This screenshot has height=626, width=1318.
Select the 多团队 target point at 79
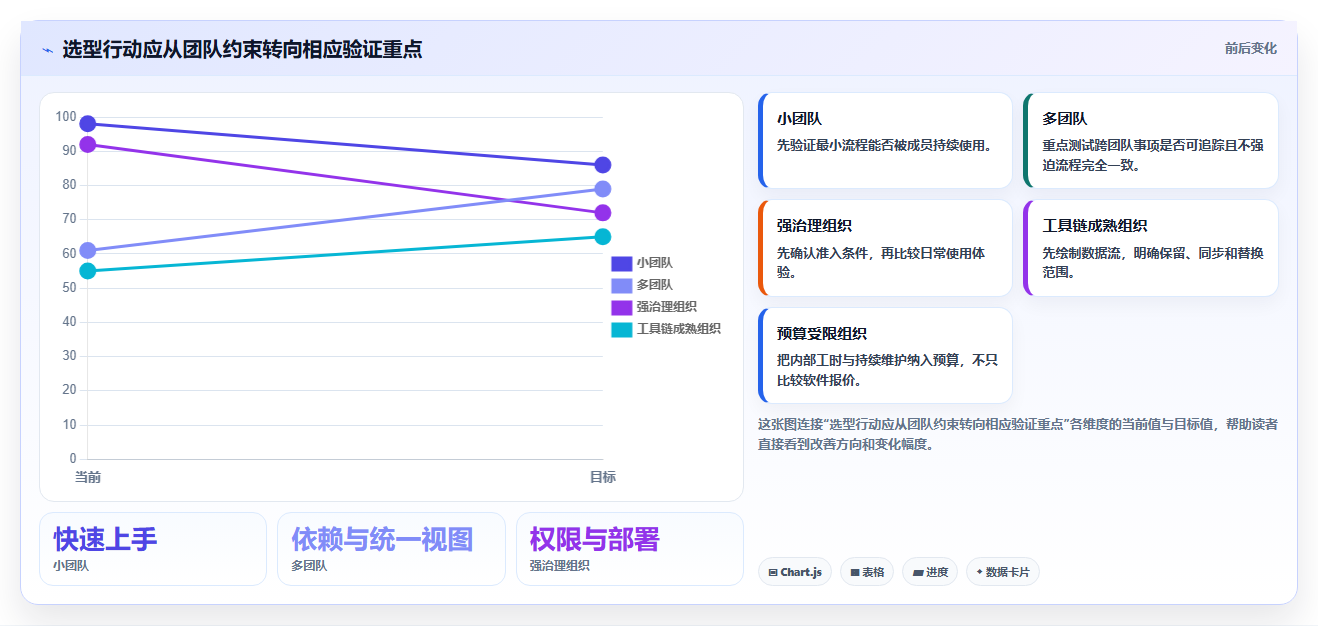(602, 189)
